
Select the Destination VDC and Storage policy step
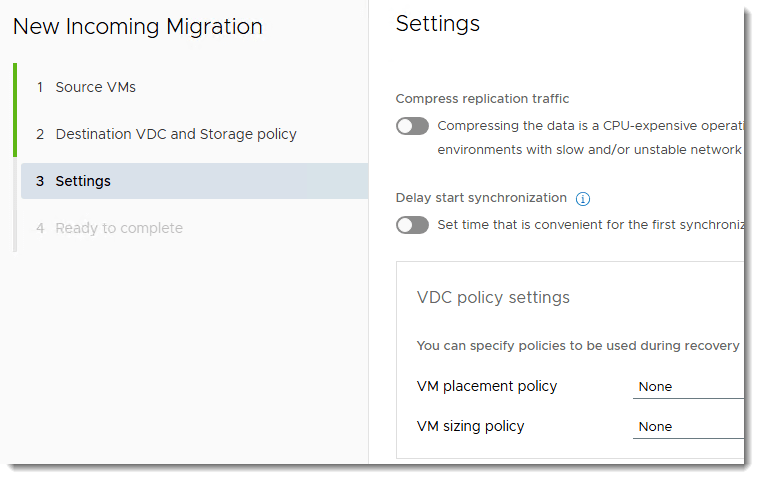[x=176, y=134]
